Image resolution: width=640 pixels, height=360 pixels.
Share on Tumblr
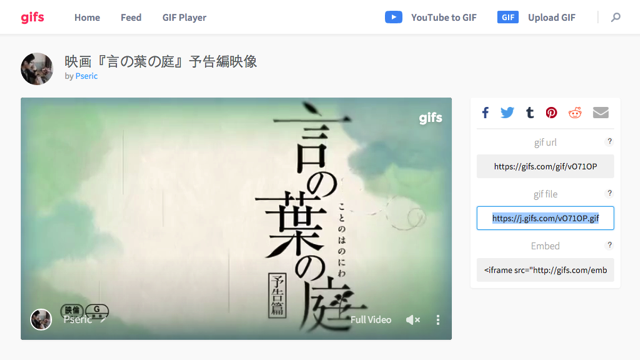tap(529, 113)
